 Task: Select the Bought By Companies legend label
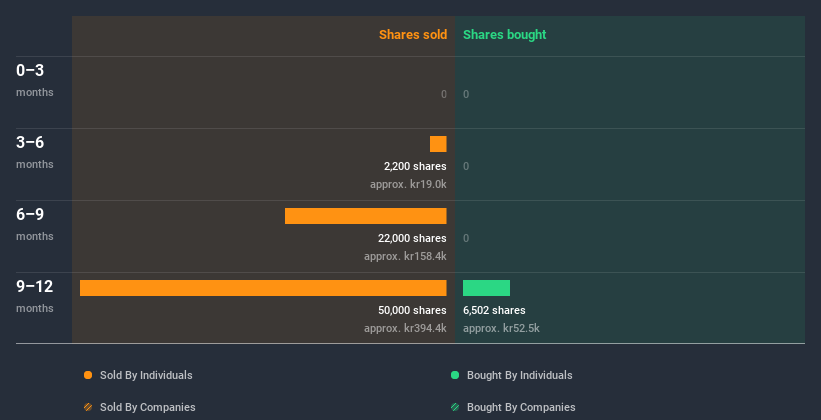tap(521, 407)
